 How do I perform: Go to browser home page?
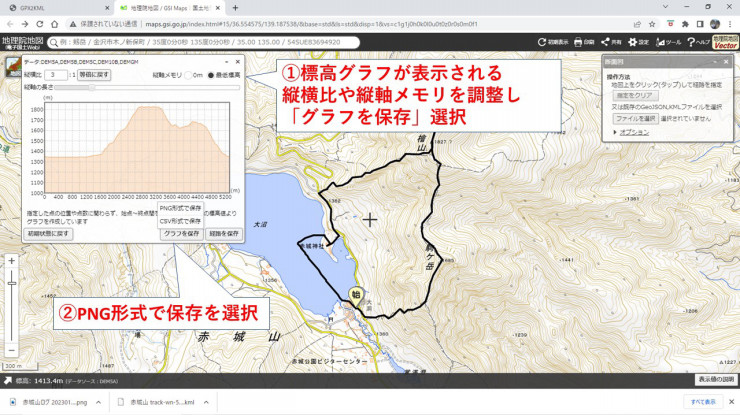[x=55, y=24]
